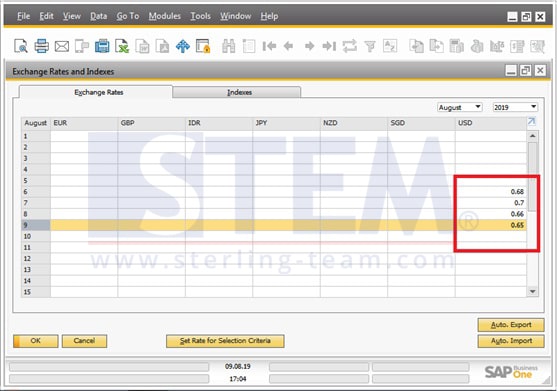Click the EUR column header
Screen dimensions: 557x391
[x=84, y=123]
